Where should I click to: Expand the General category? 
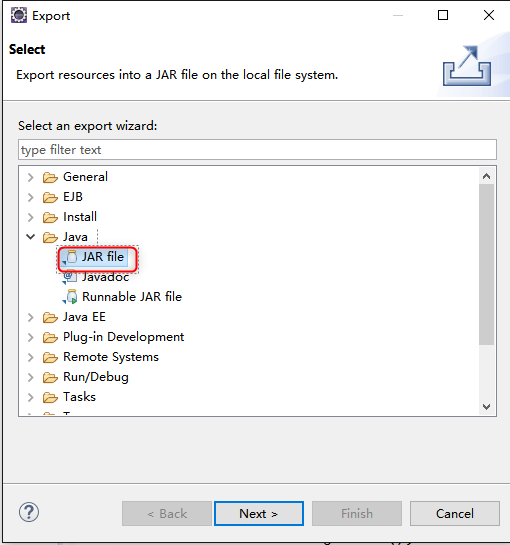[x=31, y=177]
